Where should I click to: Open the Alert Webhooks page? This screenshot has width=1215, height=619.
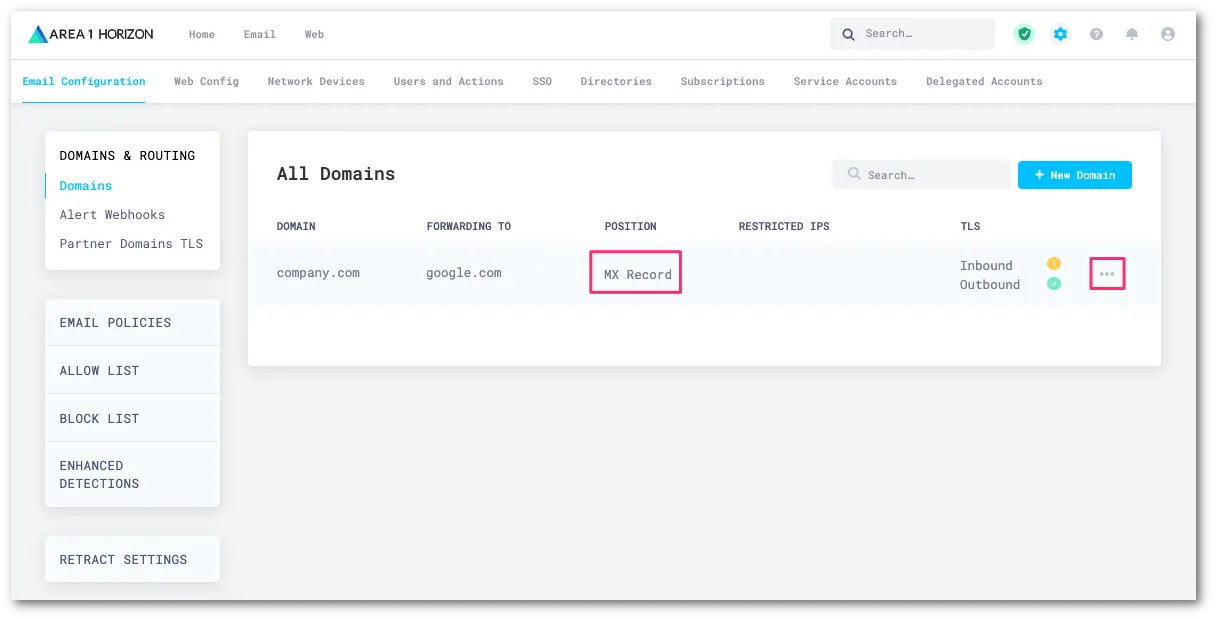coord(112,214)
